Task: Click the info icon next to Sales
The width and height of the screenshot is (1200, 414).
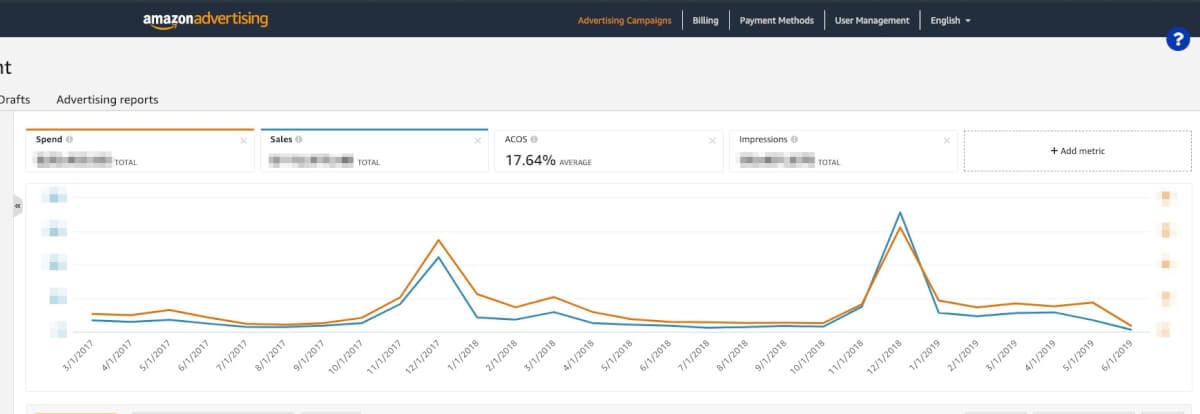Action: tap(299, 140)
